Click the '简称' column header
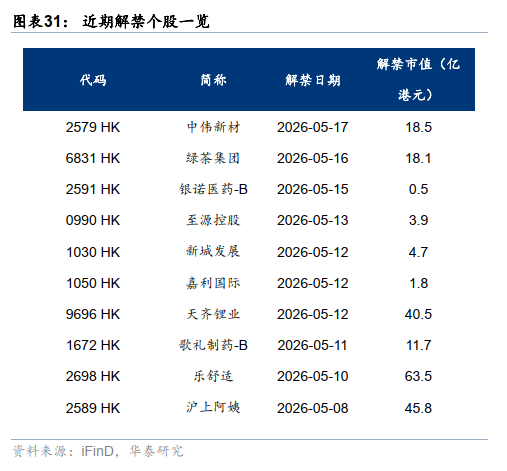507x471 pixels. pos(213,80)
